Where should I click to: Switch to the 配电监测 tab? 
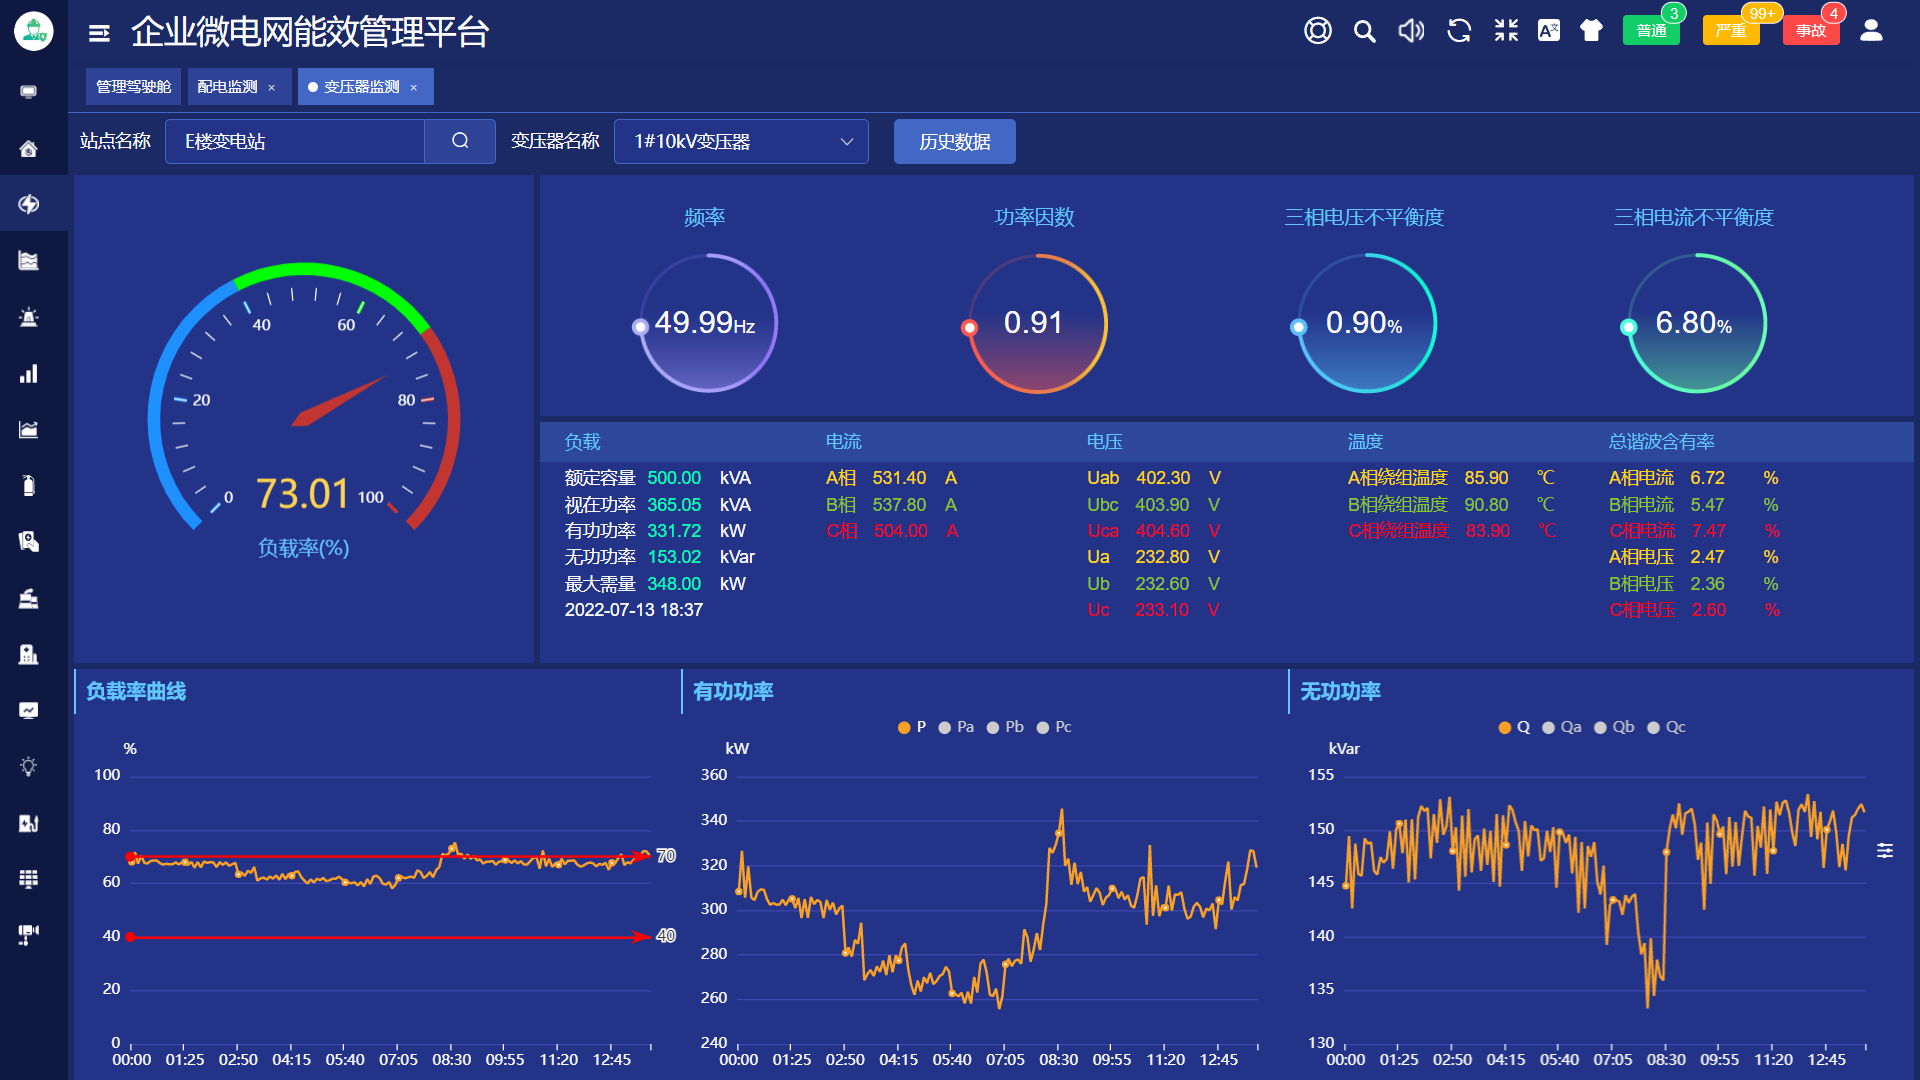227,87
